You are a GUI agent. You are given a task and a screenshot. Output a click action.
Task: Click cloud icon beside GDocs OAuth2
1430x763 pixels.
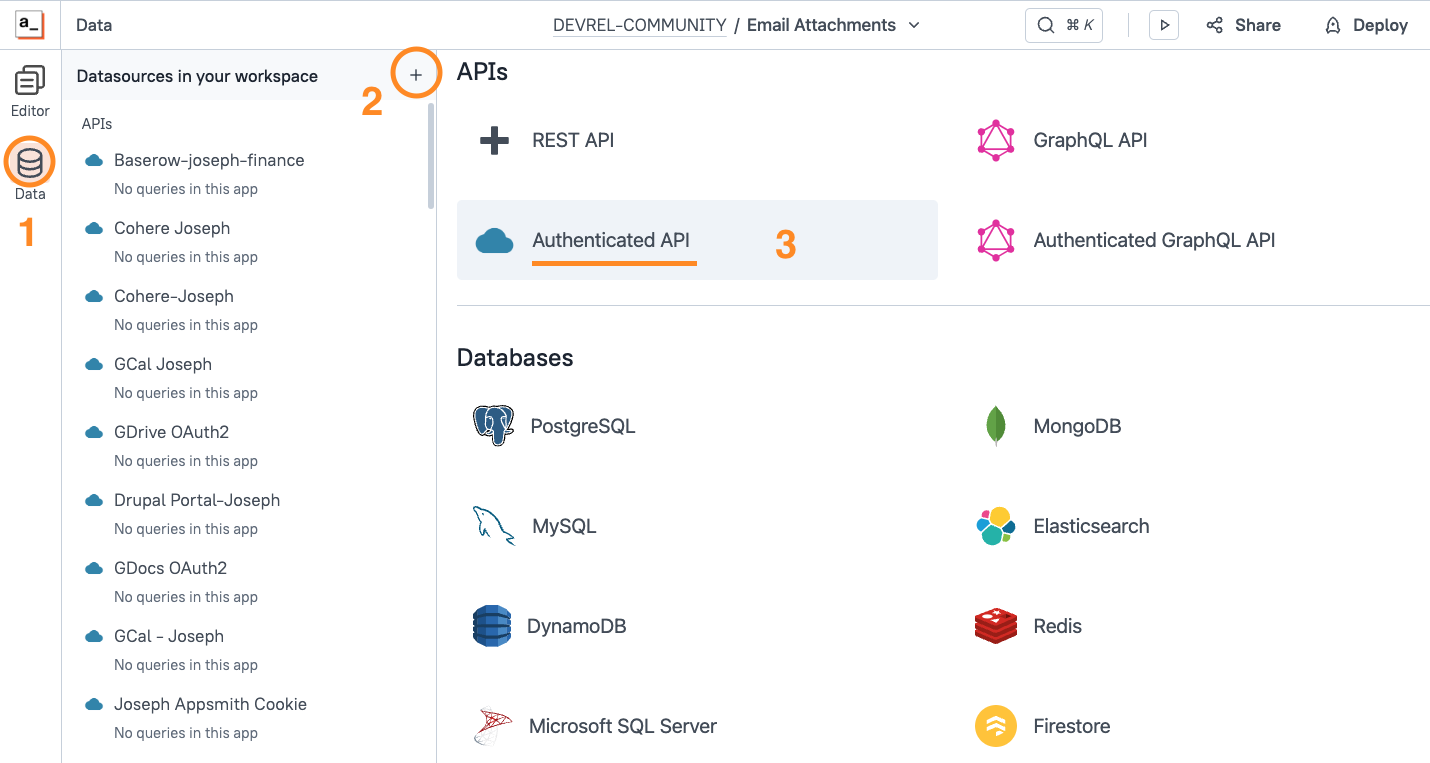pyautogui.click(x=94, y=568)
